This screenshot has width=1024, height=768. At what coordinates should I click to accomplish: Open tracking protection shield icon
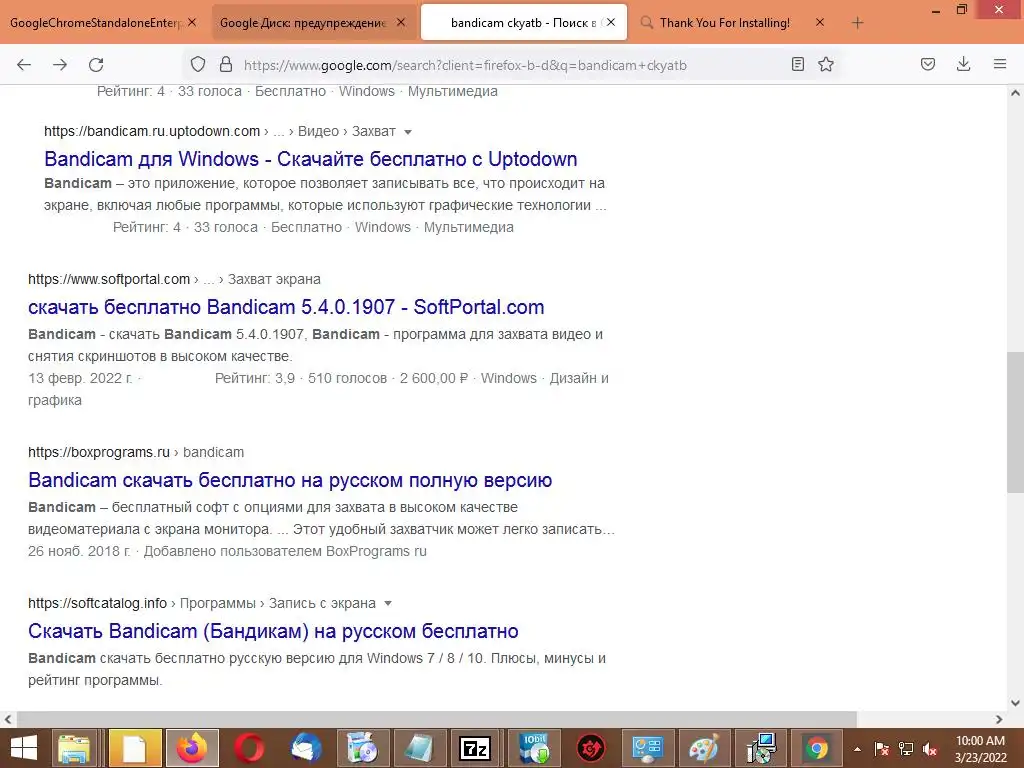click(x=198, y=64)
